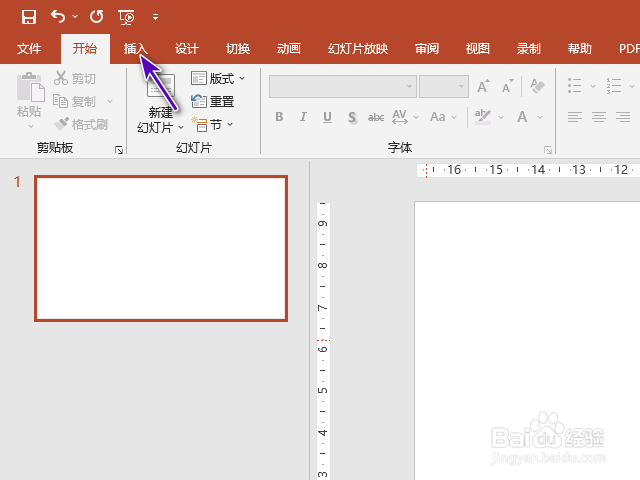Image resolution: width=640 pixels, height=480 pixels.
Task: Open the 帮助 tab
Action: (580, 49)
